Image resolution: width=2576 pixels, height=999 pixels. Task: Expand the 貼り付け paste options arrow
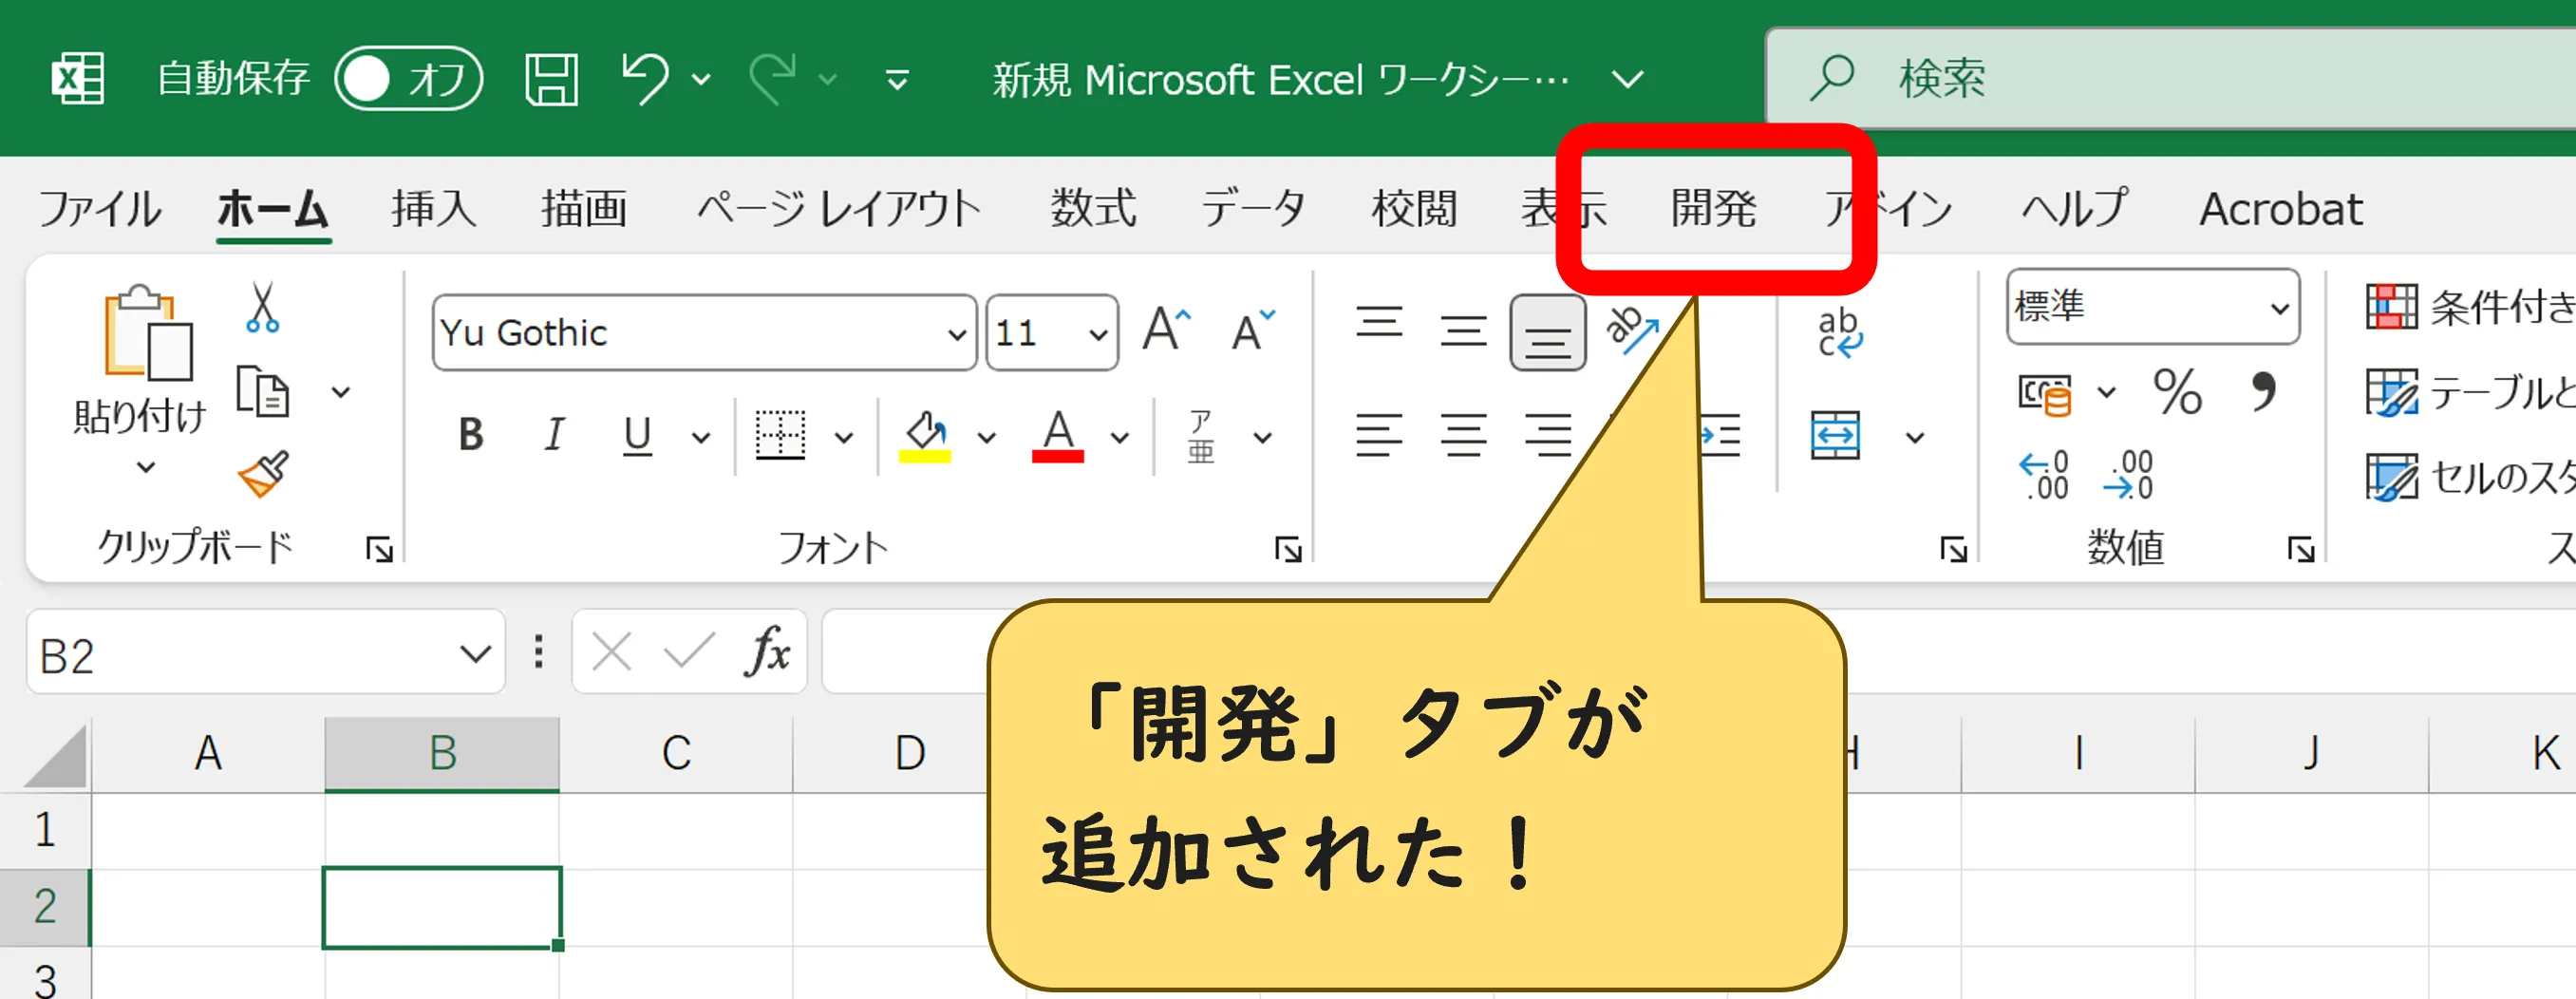pyautogui.click(x=146, y=467)
